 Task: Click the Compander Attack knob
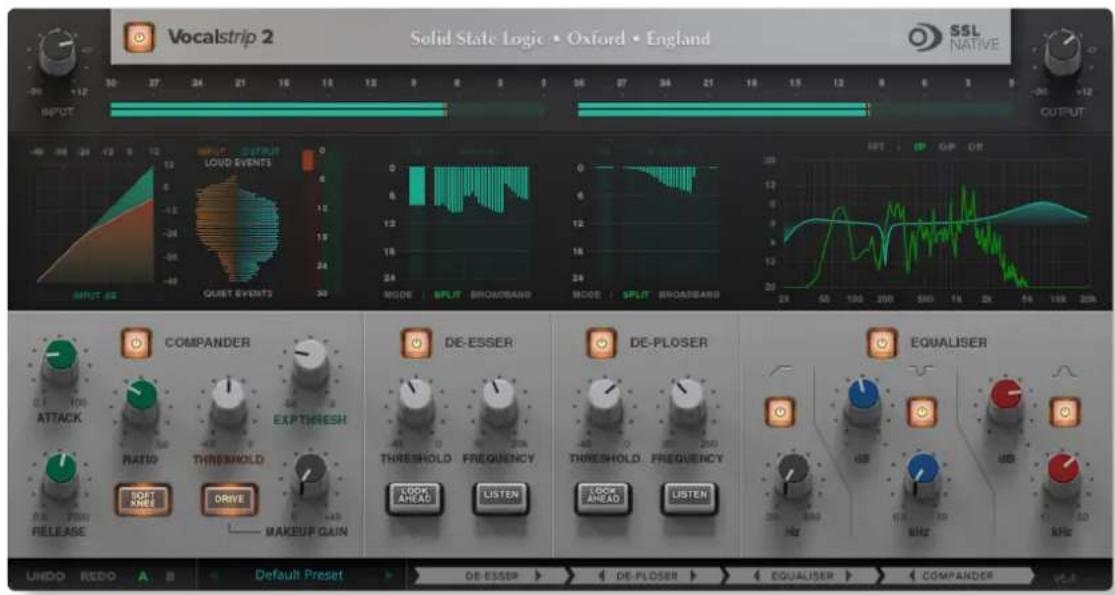[60, 360]
